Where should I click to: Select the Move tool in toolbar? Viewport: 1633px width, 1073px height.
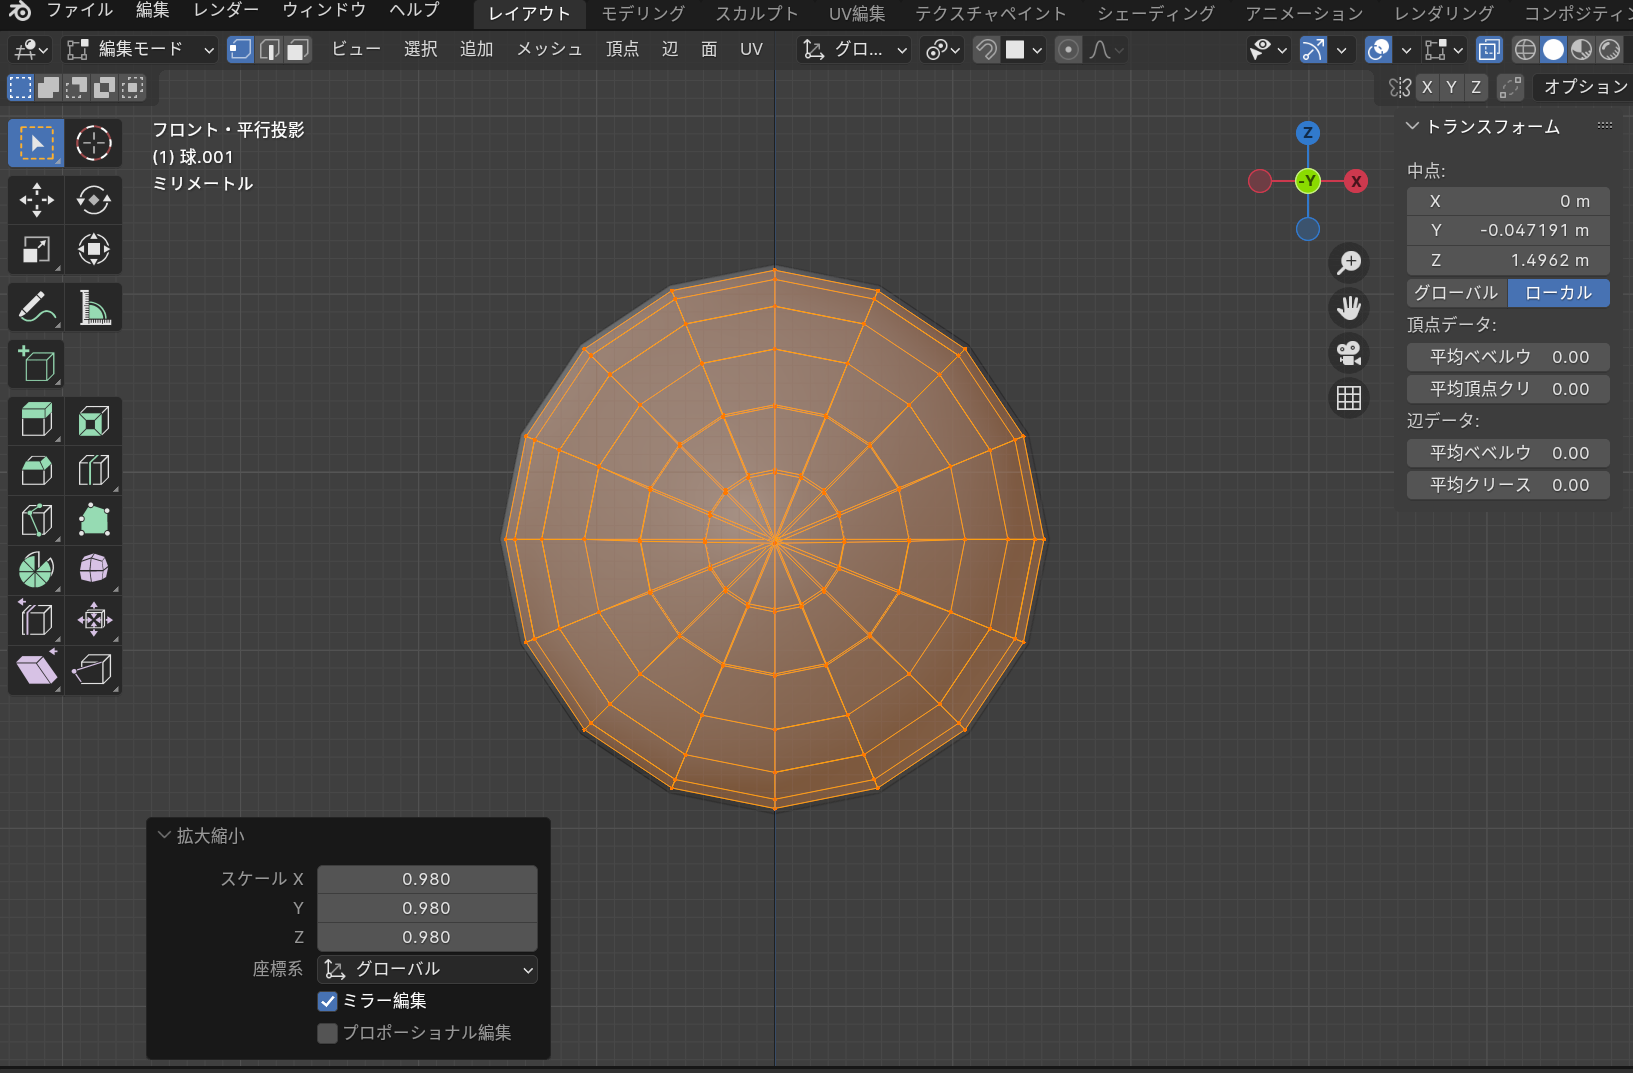(x=36, y=200)
